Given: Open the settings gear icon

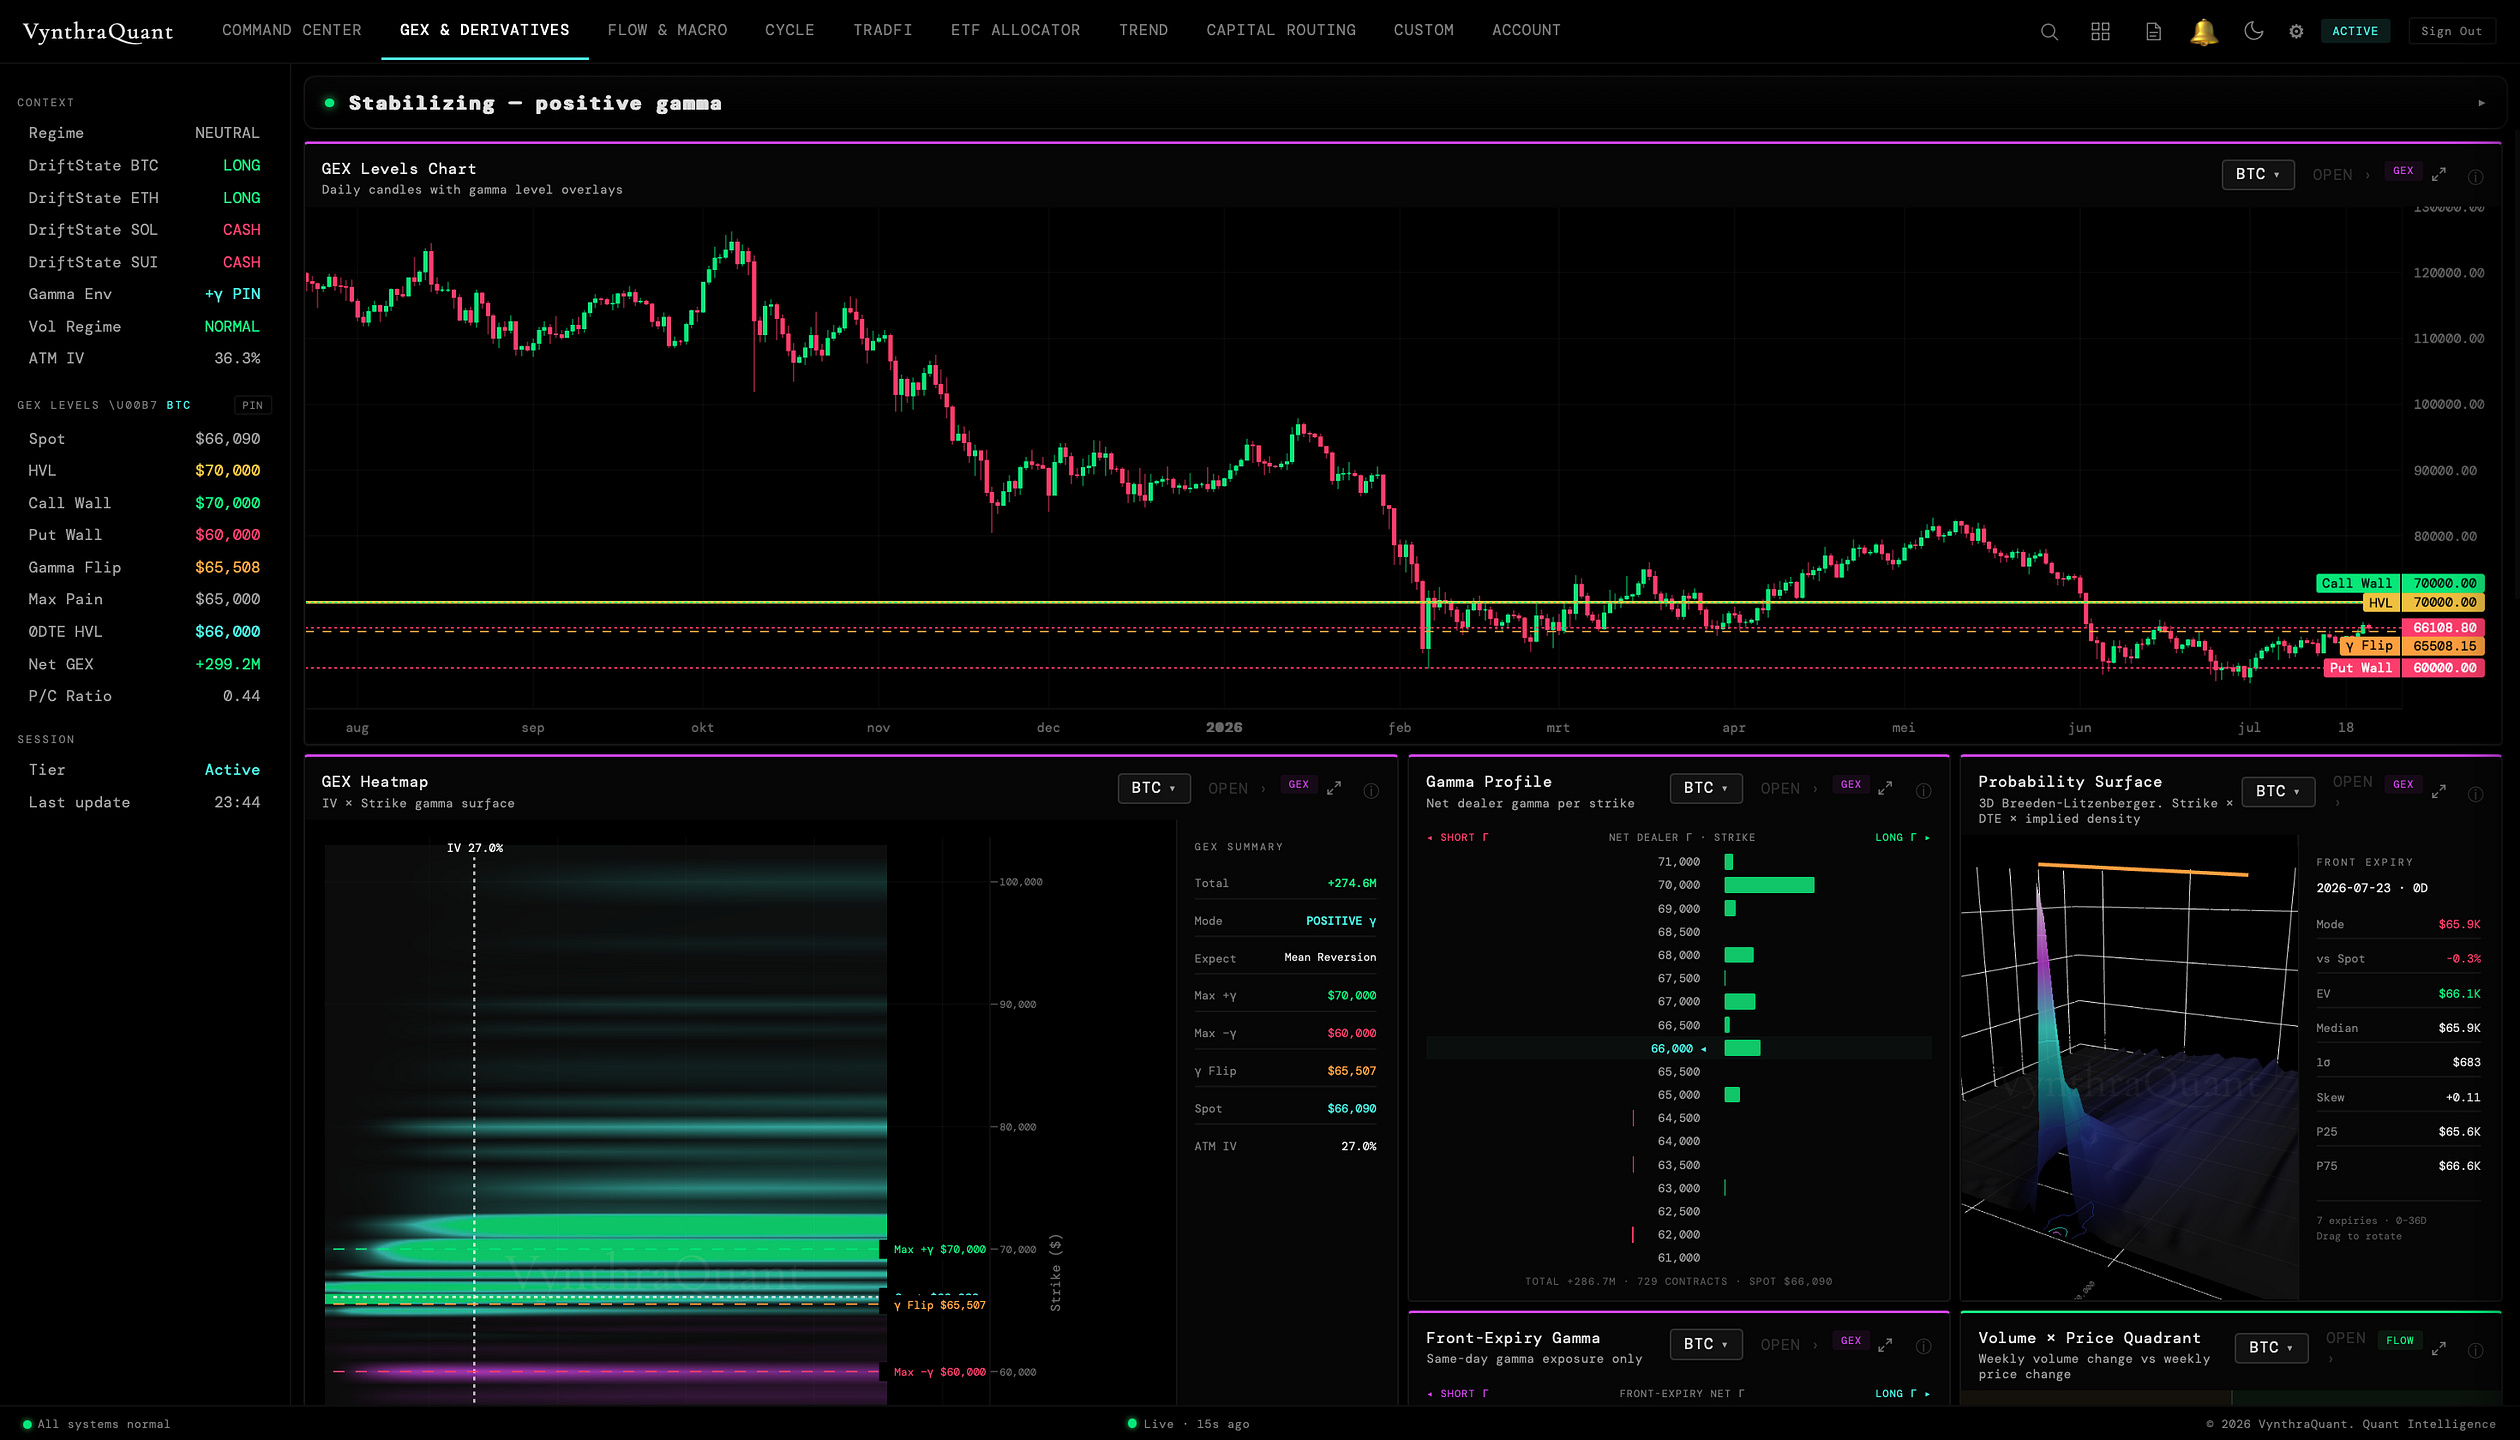Looking at the screenshot, I should click(2296, 31).
